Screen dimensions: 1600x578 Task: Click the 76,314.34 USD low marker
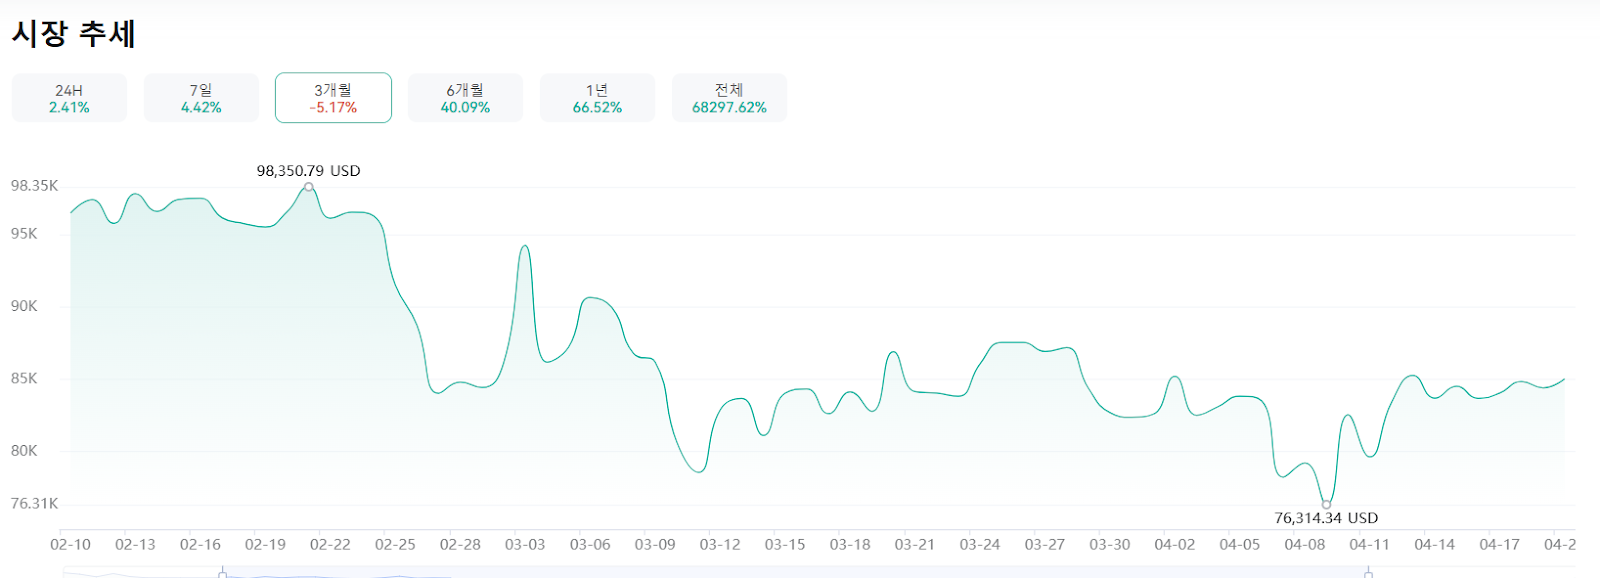click(x=1326, y=505)
